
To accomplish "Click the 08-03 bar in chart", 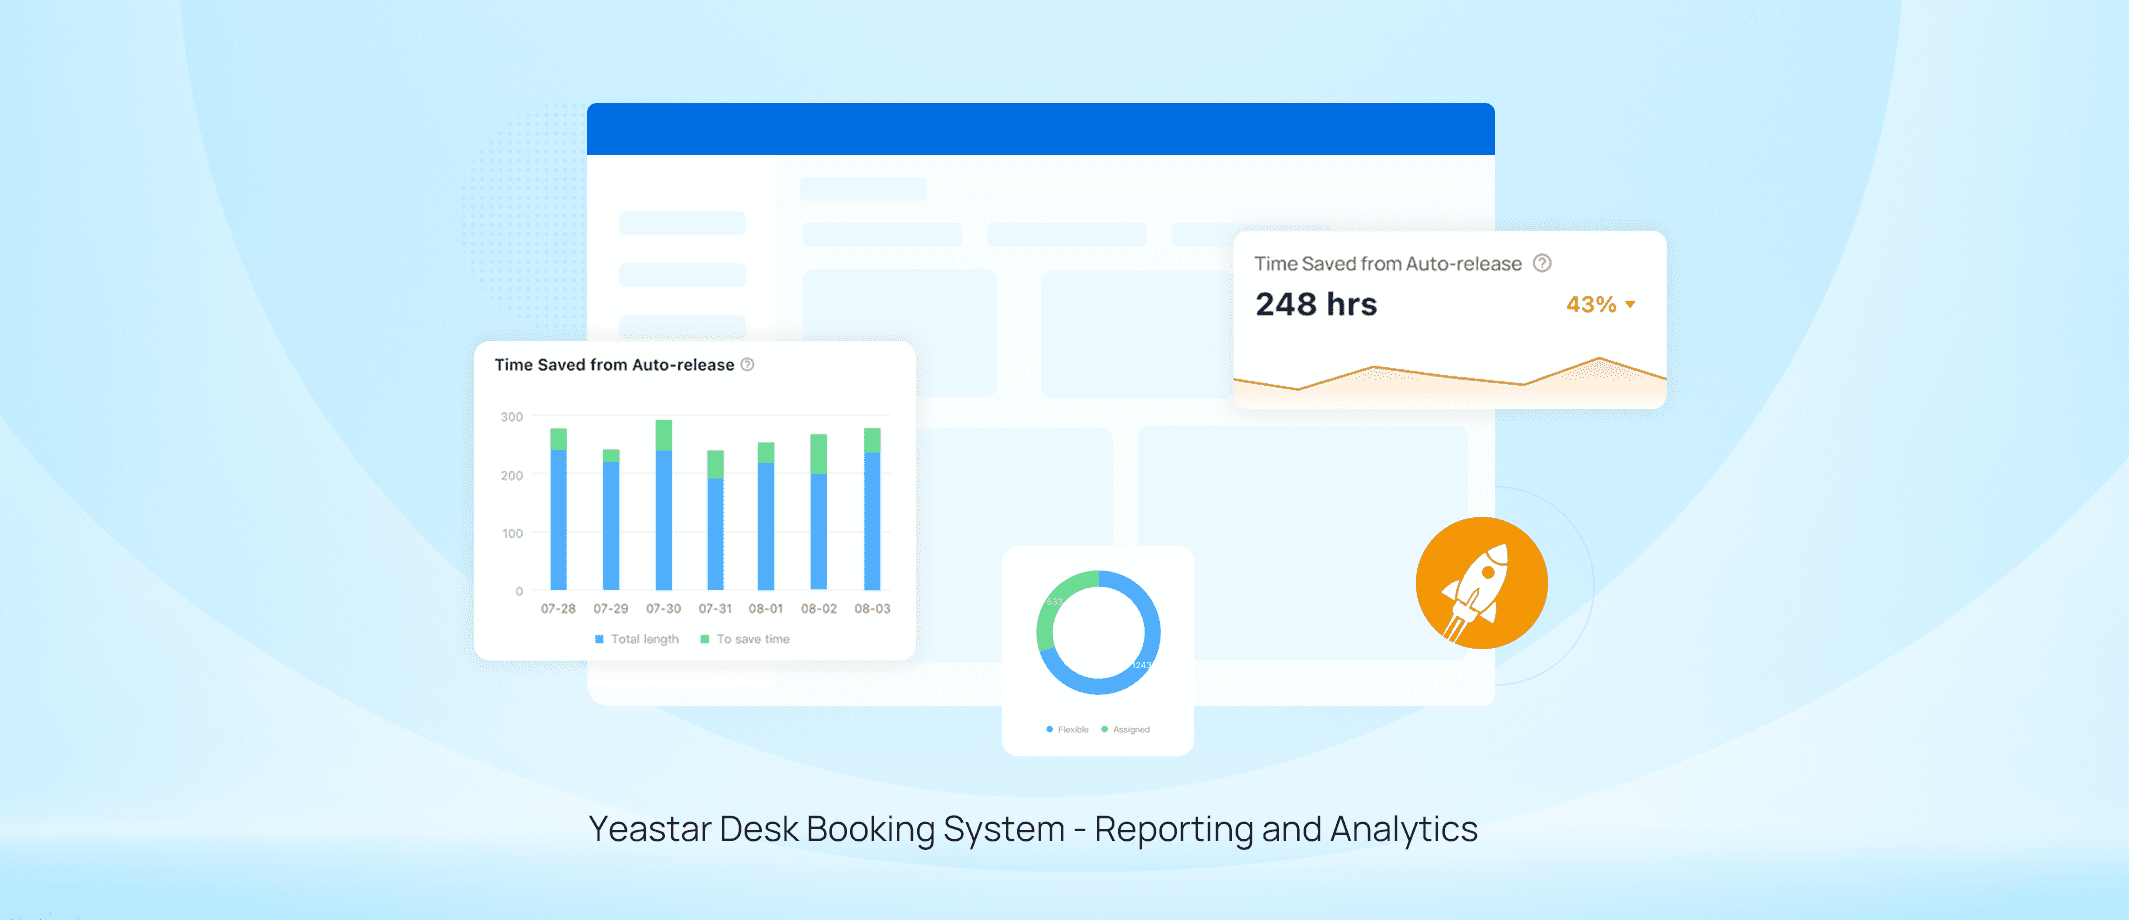I will coord(872,509).
